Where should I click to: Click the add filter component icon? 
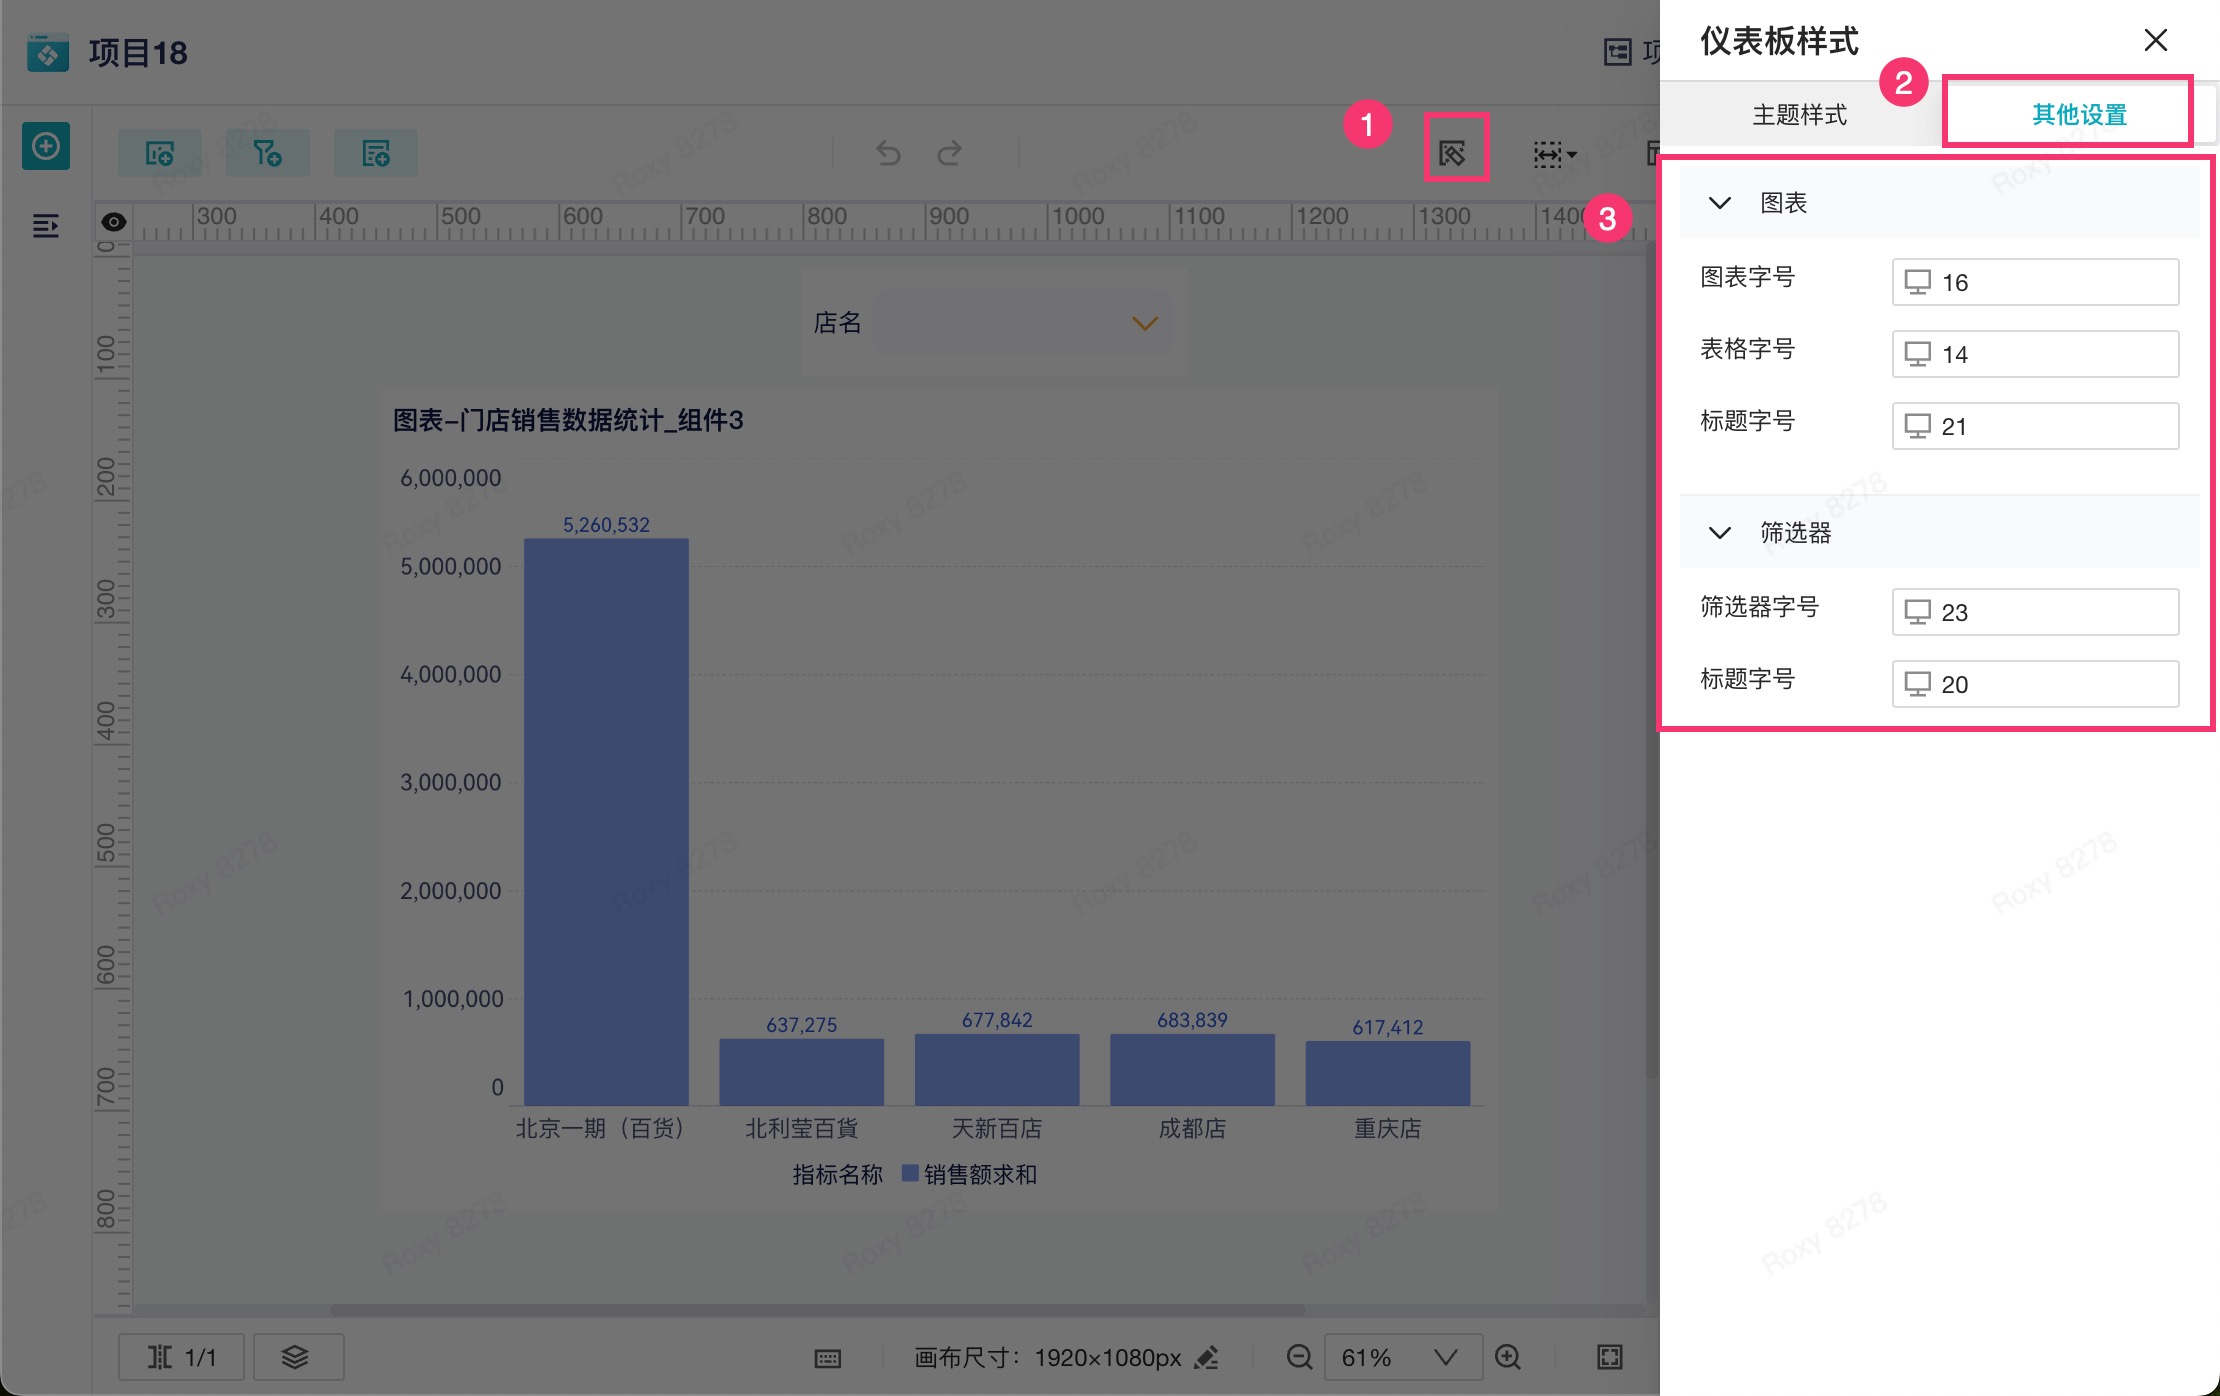pyautogui.click(x=267, y=153)
